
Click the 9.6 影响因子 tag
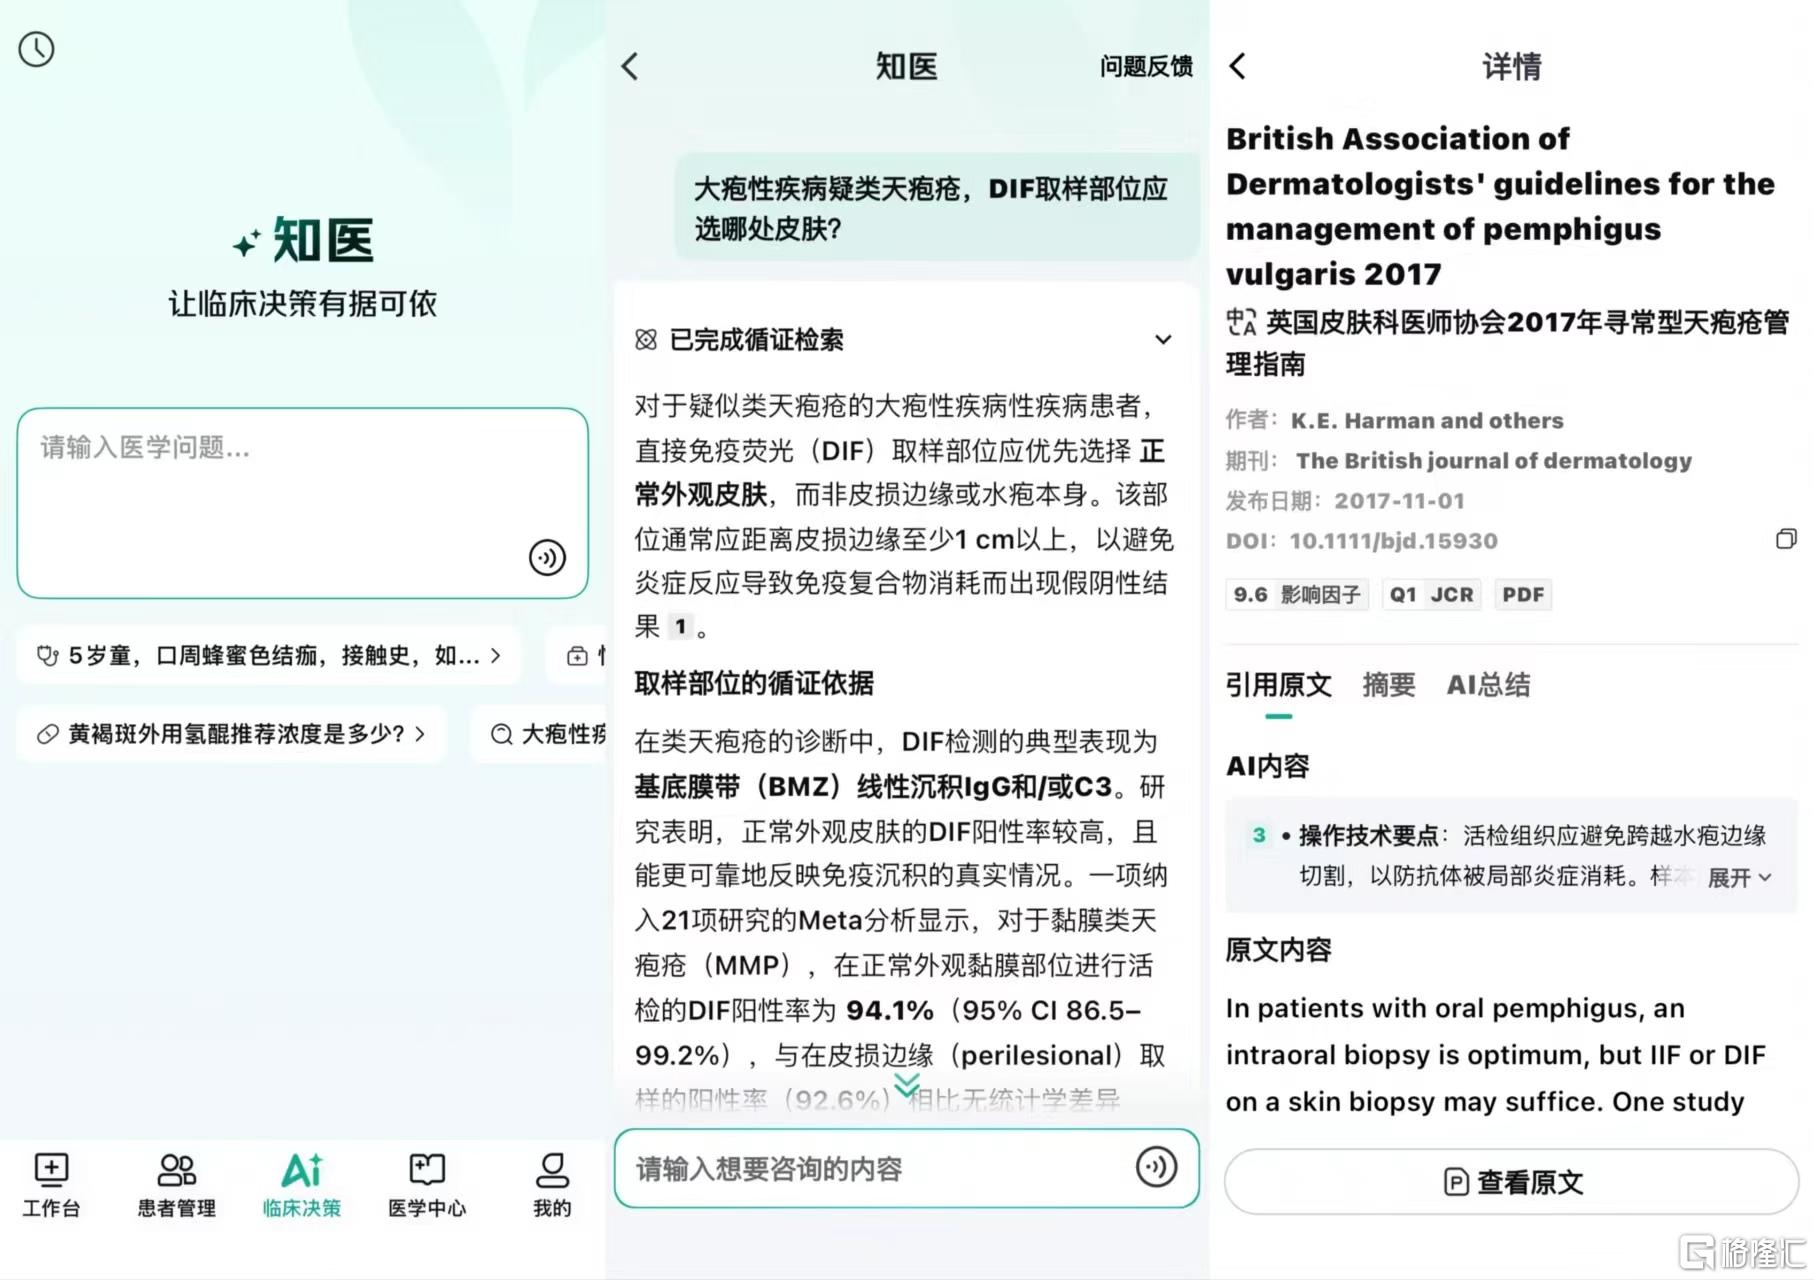(1296, 595)
